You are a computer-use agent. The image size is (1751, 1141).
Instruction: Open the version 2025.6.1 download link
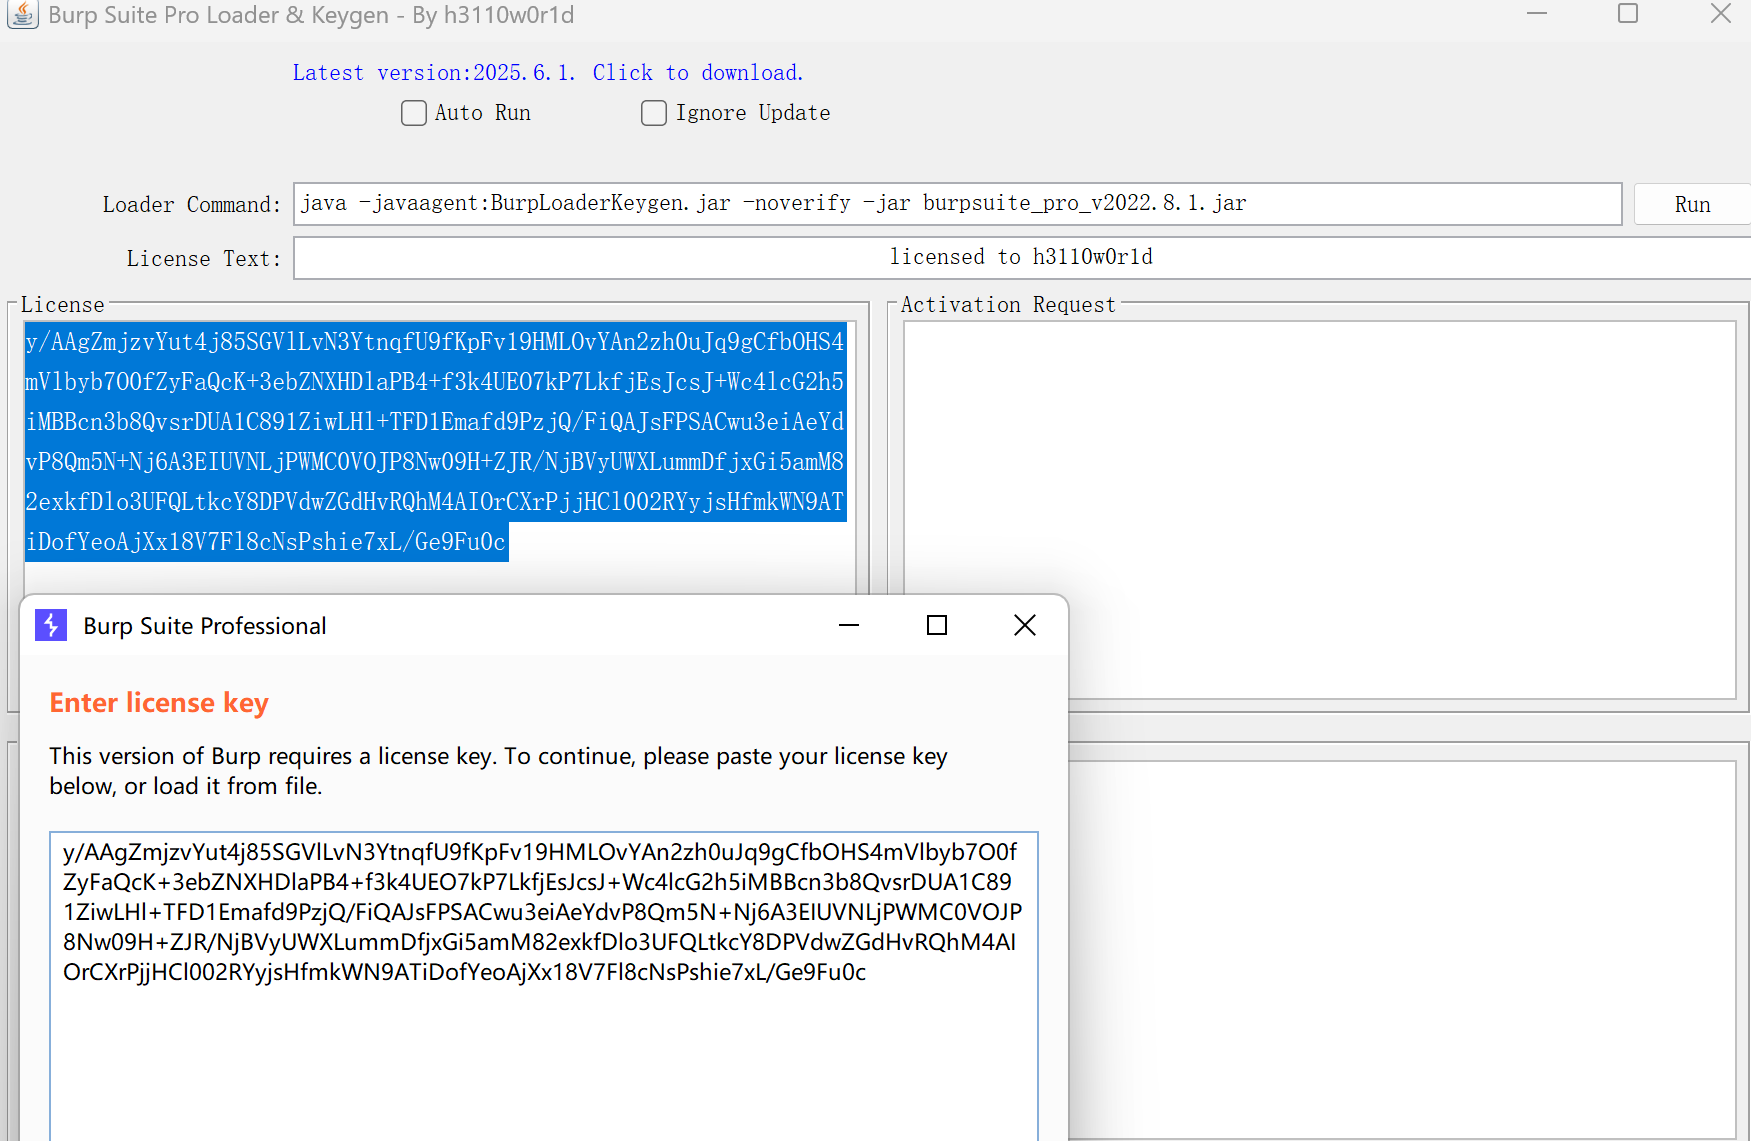546,72
